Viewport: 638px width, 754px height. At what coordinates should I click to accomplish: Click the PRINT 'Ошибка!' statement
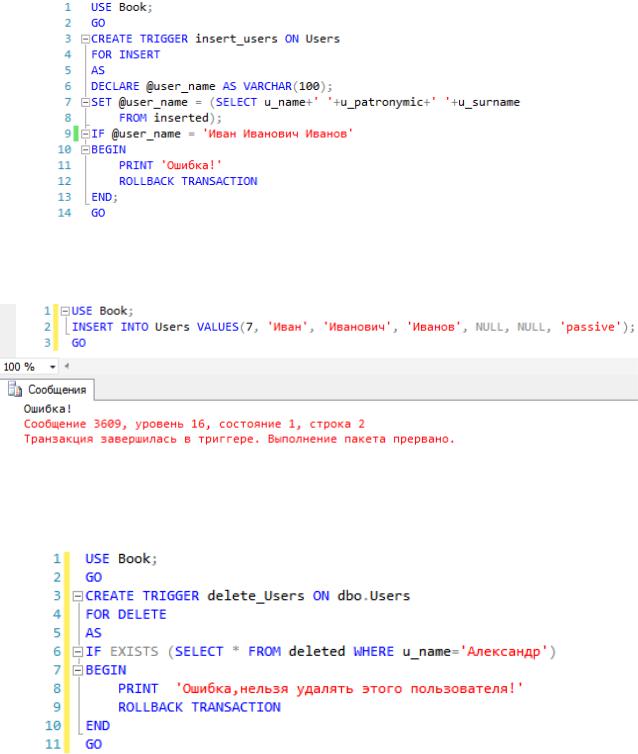pyautogui.click(x=170, y=166)
